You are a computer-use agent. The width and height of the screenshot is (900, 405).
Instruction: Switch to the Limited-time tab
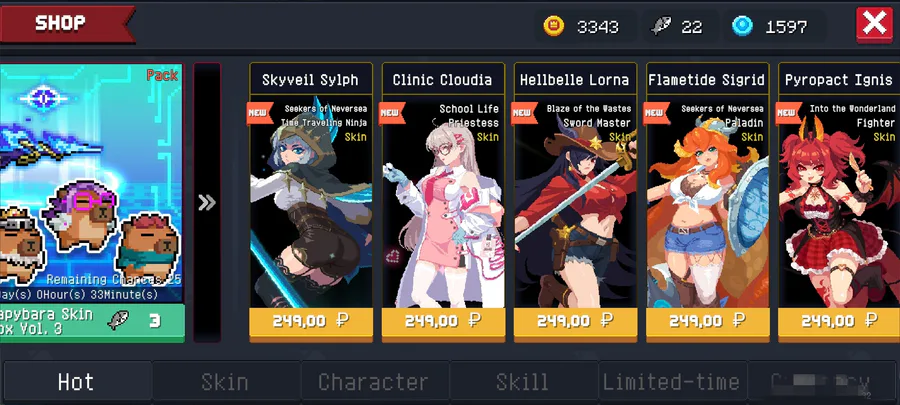672,382
